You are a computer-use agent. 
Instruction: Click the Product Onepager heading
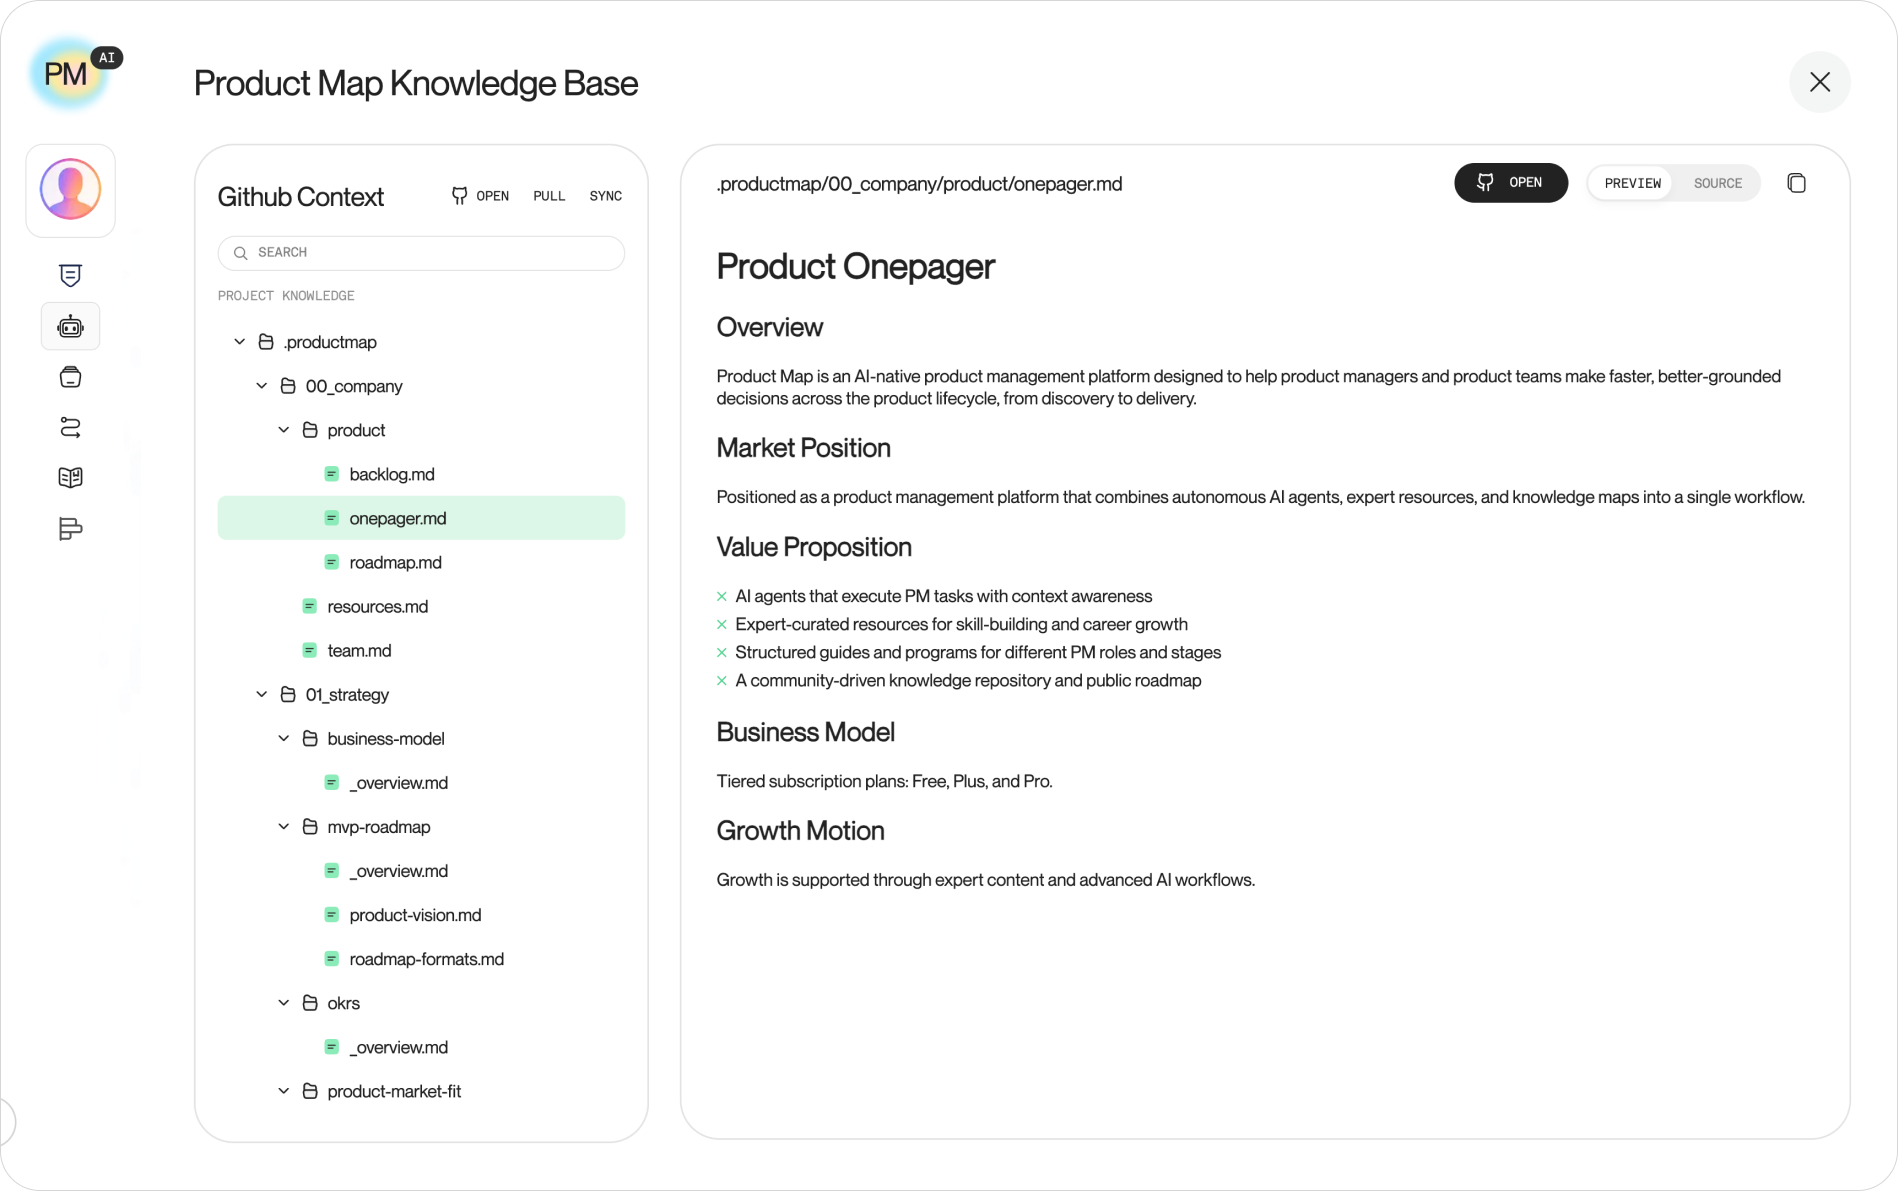pos(855,267)
